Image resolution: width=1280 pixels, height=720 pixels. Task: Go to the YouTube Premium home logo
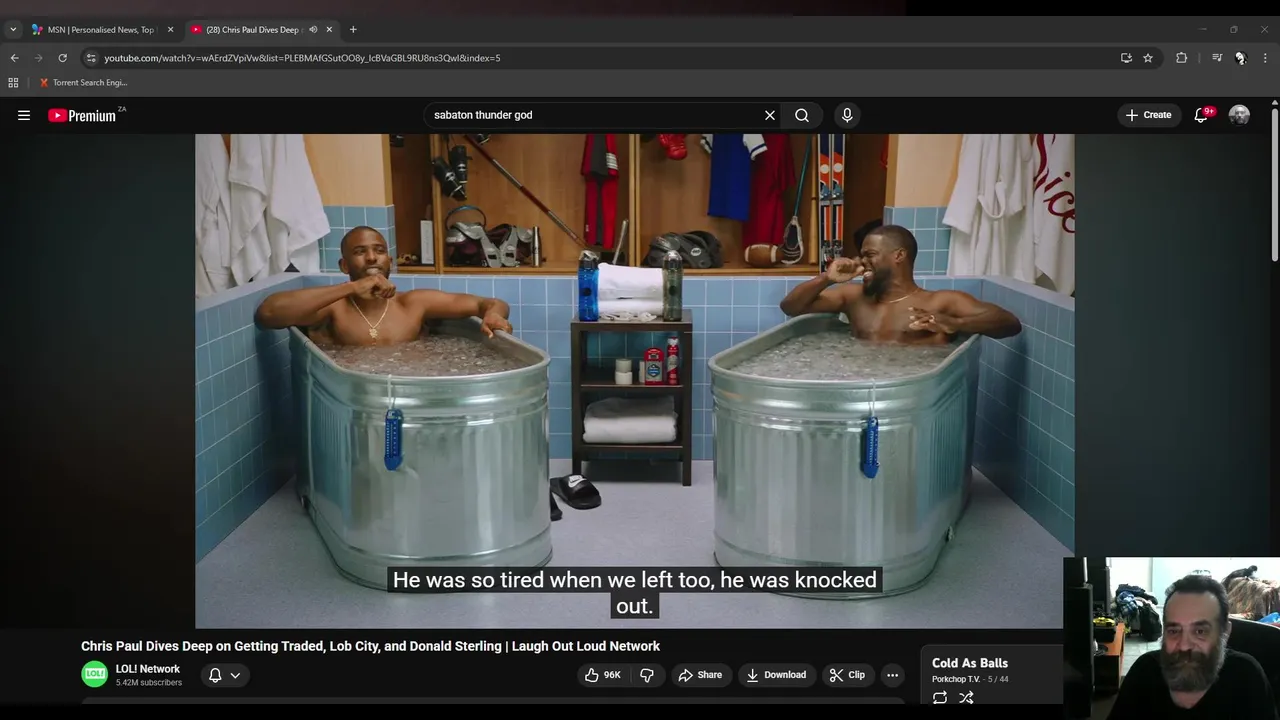[84, 115]
